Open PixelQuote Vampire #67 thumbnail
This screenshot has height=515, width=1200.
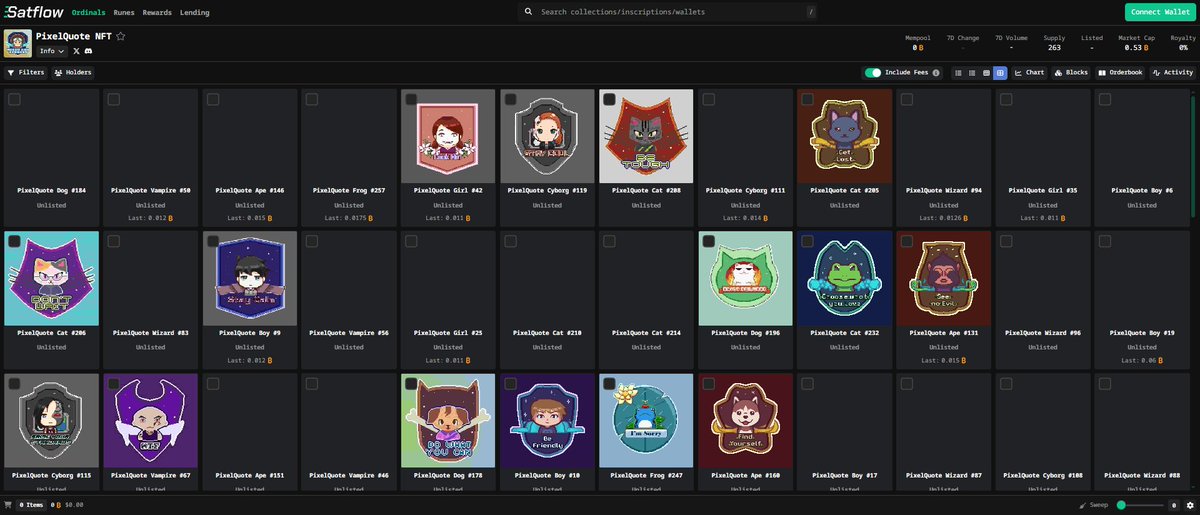[x=150, y=421]
